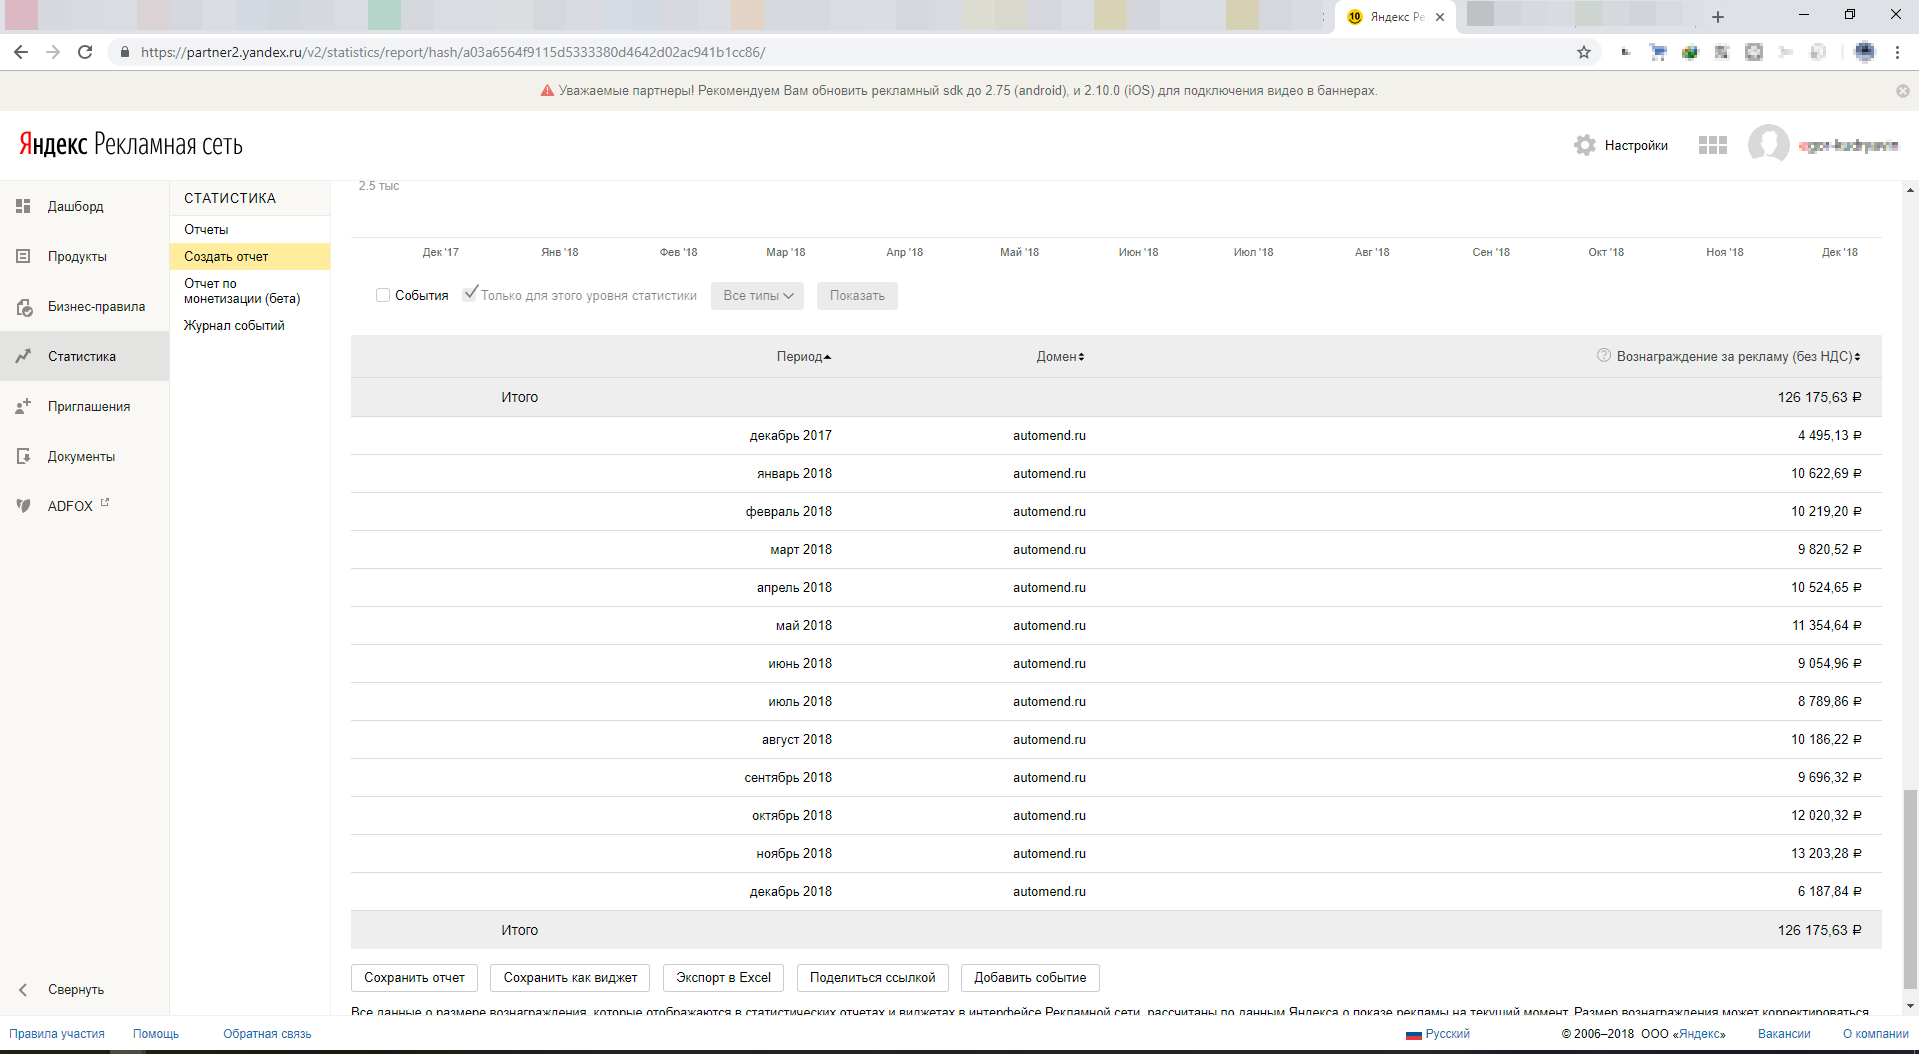Click the Настройки gear icon

(1585, 145)
